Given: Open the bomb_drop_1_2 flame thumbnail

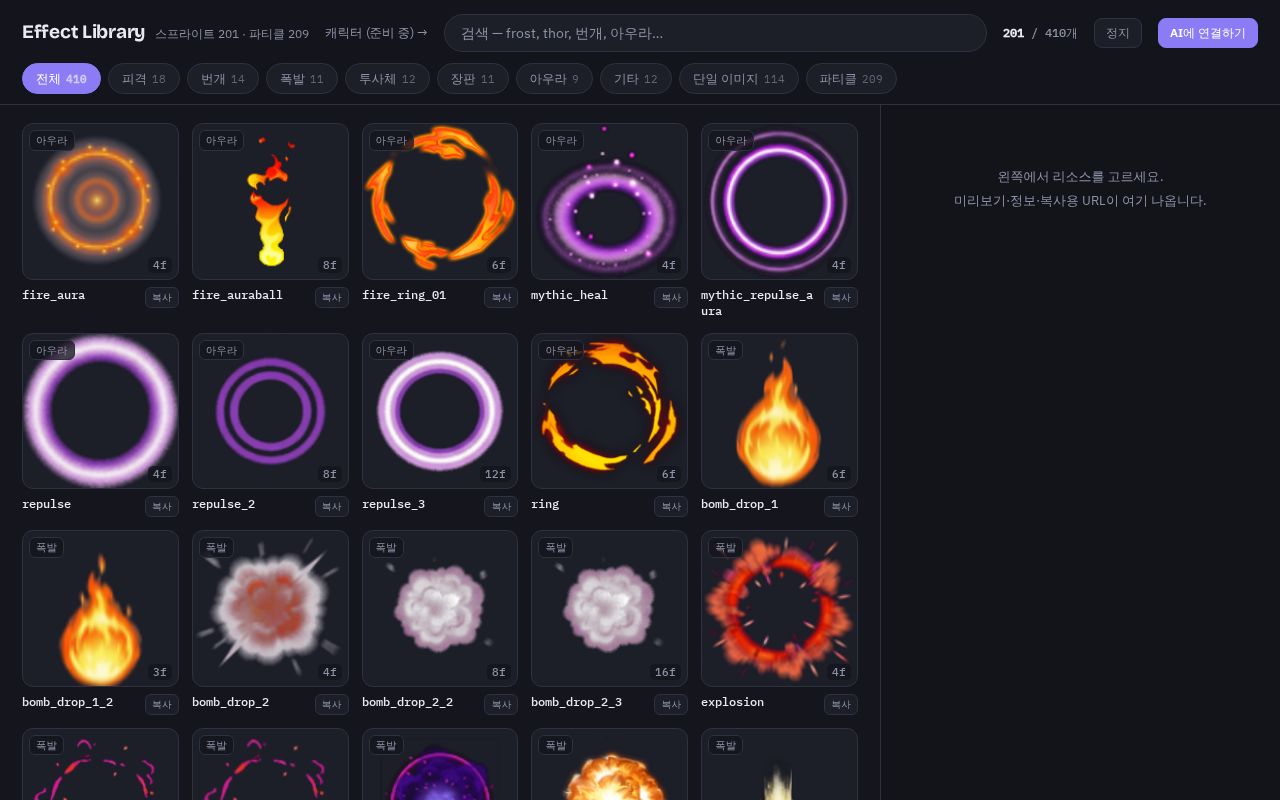Looking at the screenshot, I should tap(100, 608).
